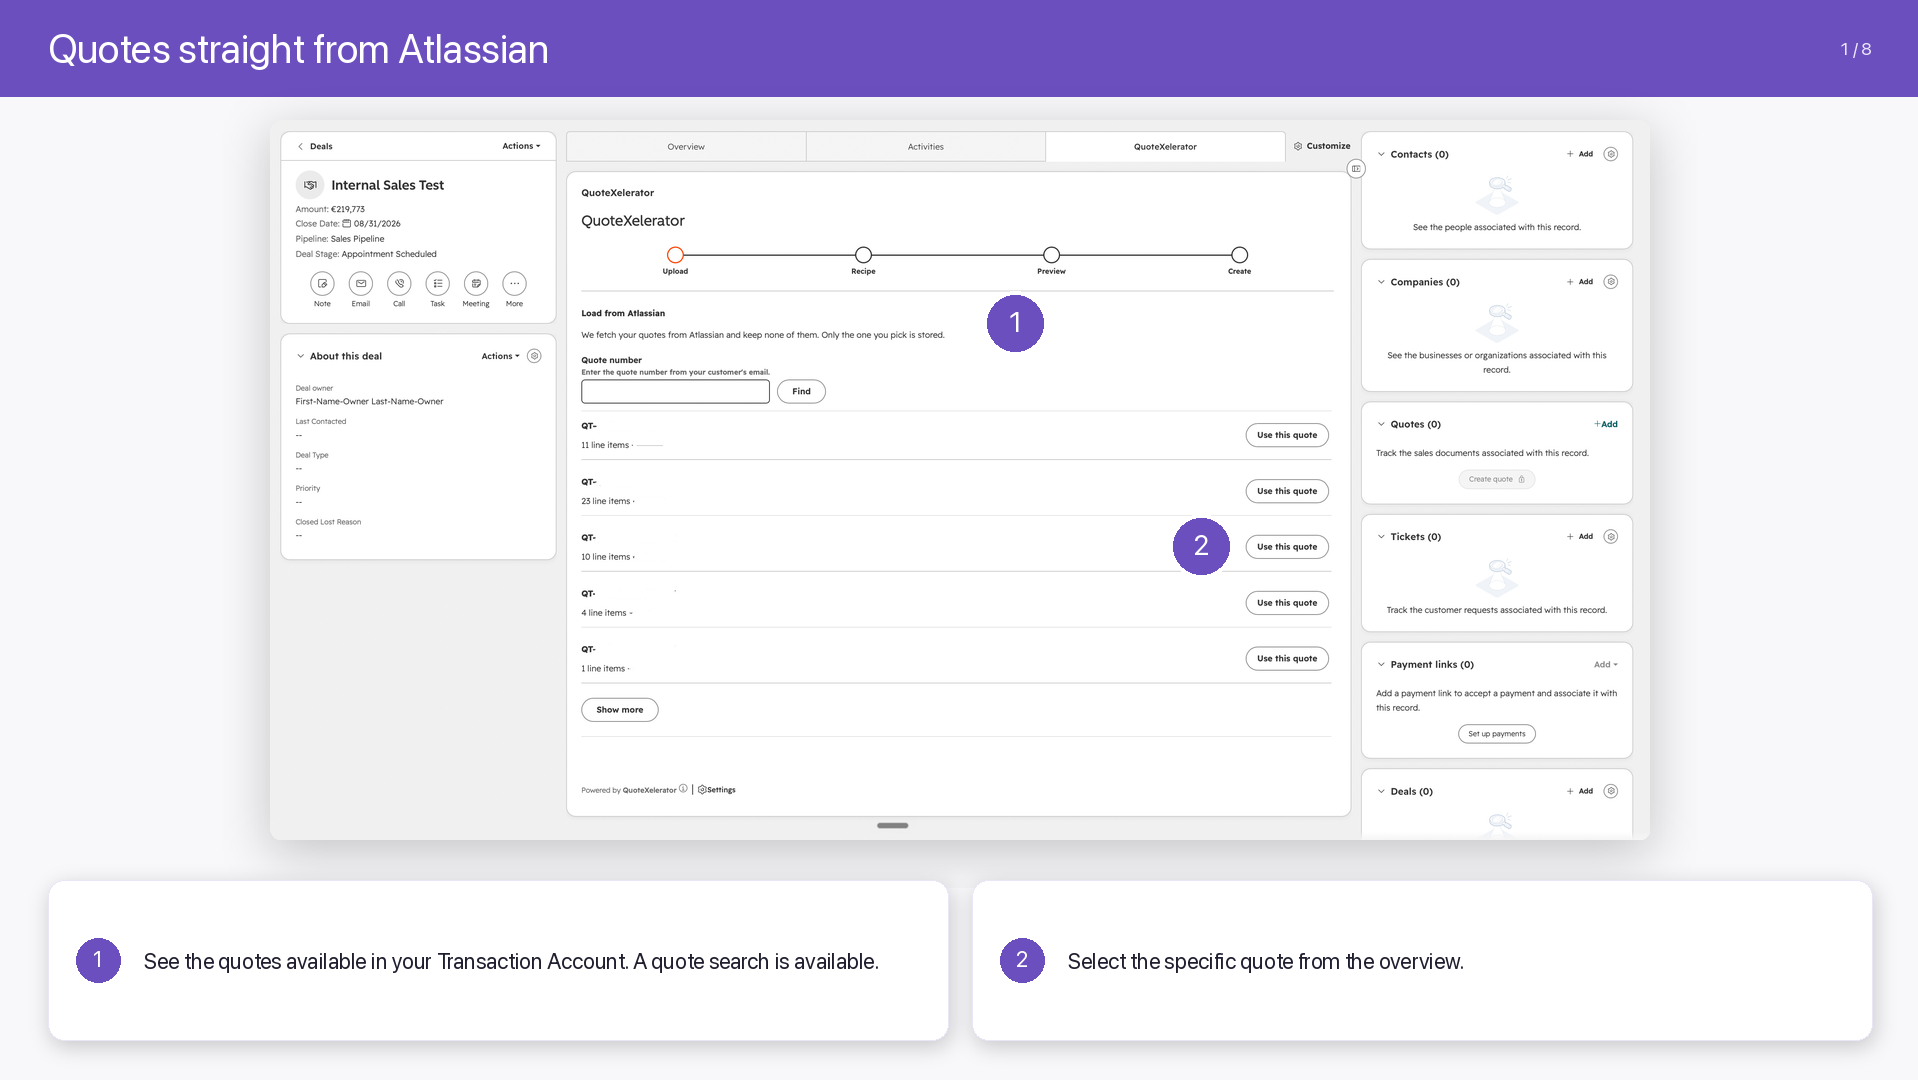Collapse the right sidebar with the panel icon
The width and height of the screenshot is (1918, 1080).
click(x=1356, y=169)
